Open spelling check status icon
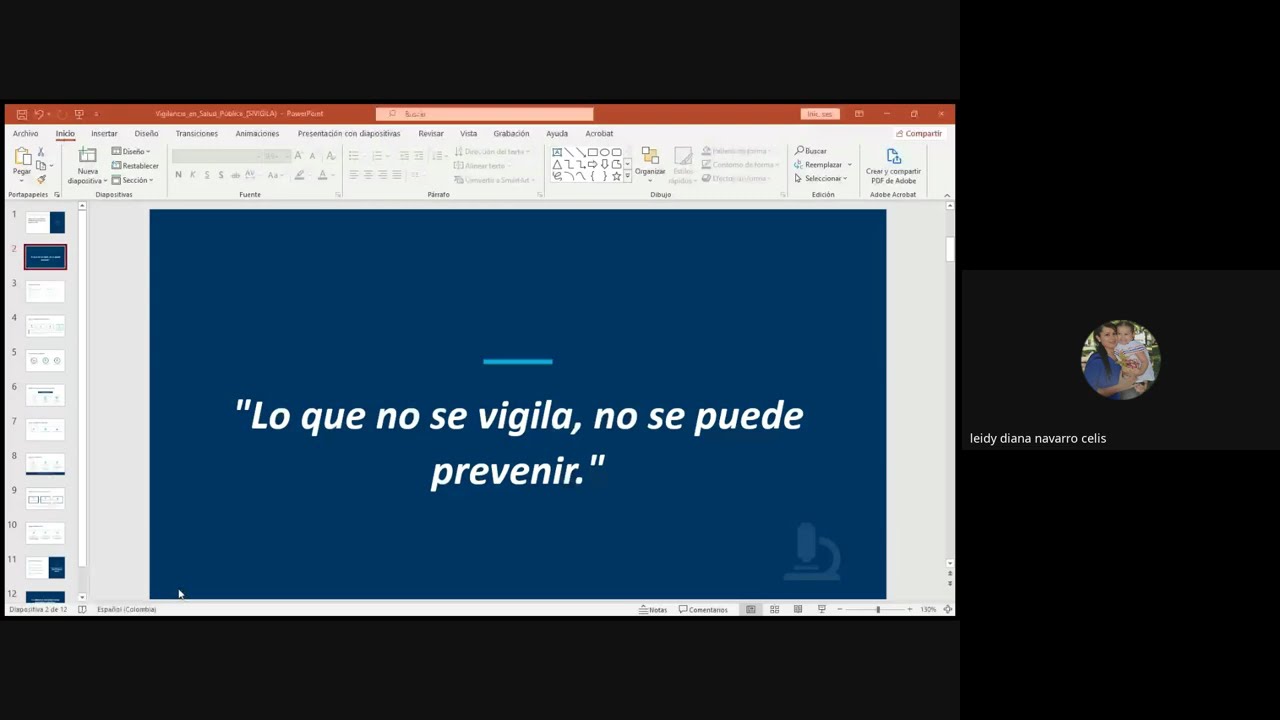This screenshot has height=720, width=1280. tap(82, 609)
